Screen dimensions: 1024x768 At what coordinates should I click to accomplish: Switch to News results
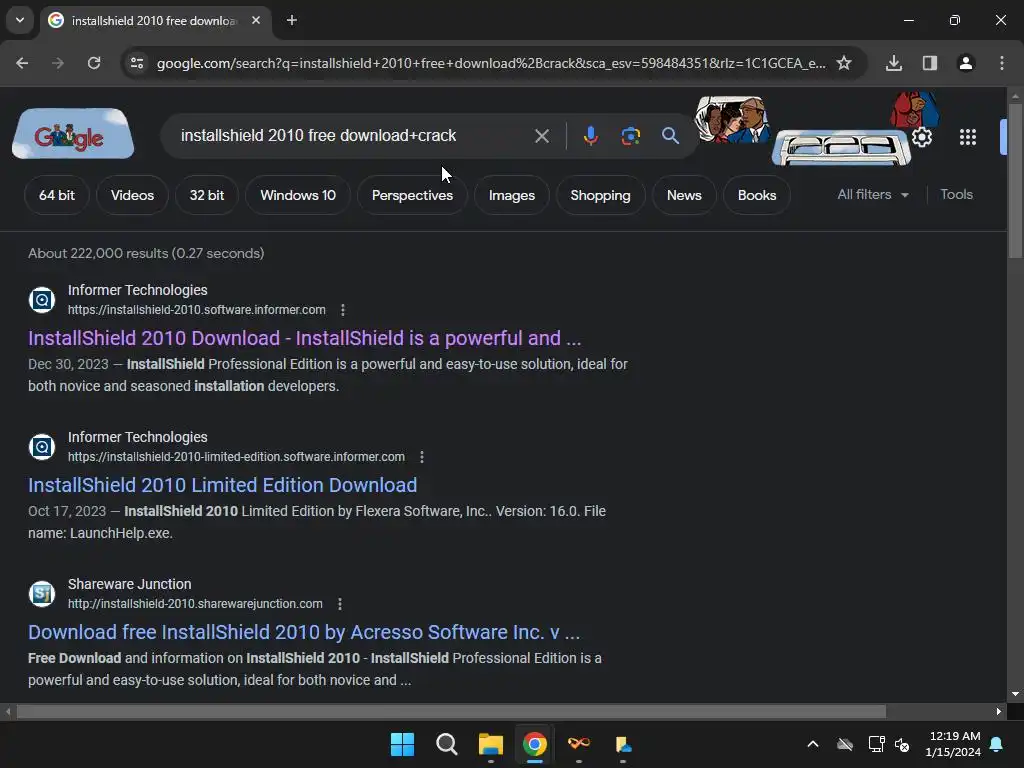tap(684, 195)
